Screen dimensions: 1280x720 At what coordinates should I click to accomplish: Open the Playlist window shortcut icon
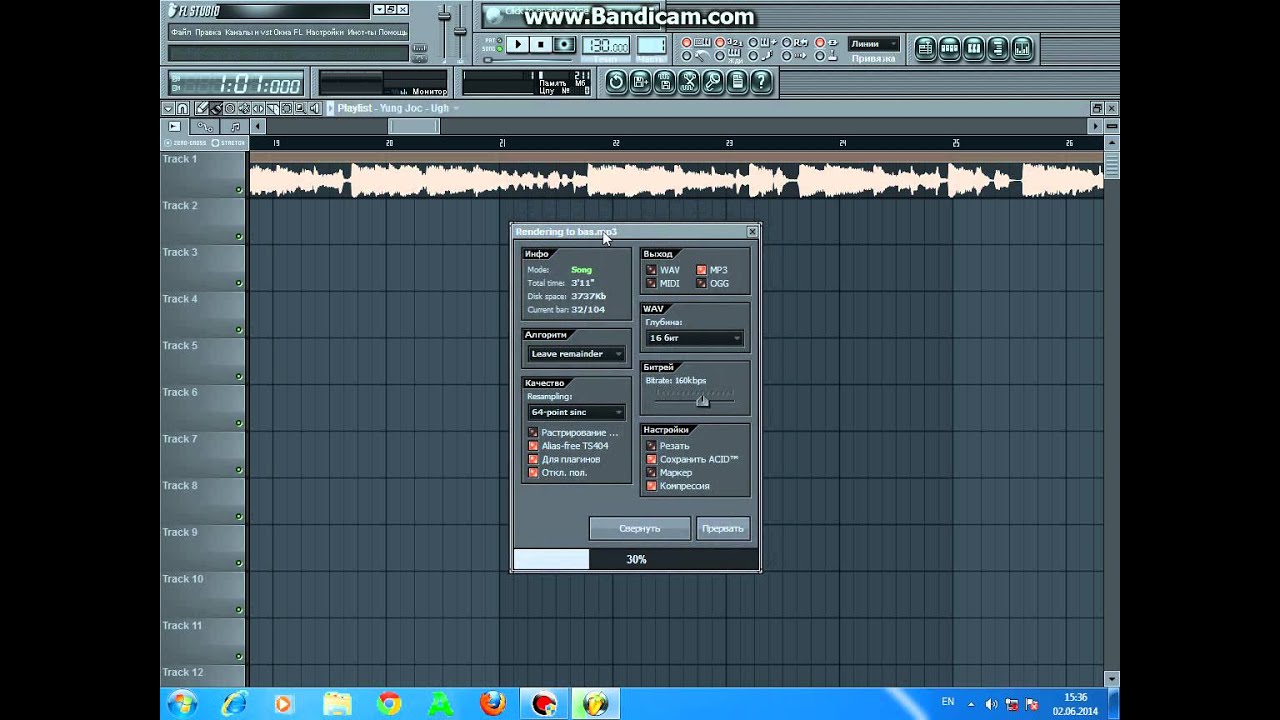tap(925, 48)
